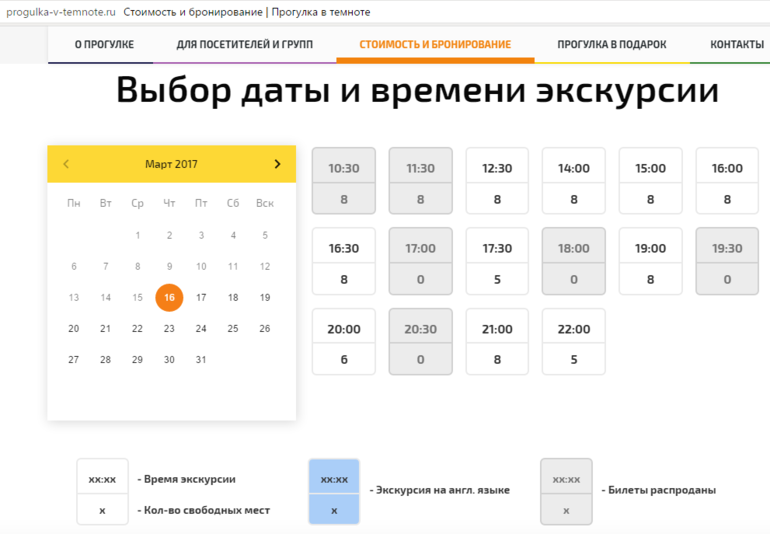Click the «Март 2017» month header
This screenshot has width=770, height=534.
pos(171,164)
